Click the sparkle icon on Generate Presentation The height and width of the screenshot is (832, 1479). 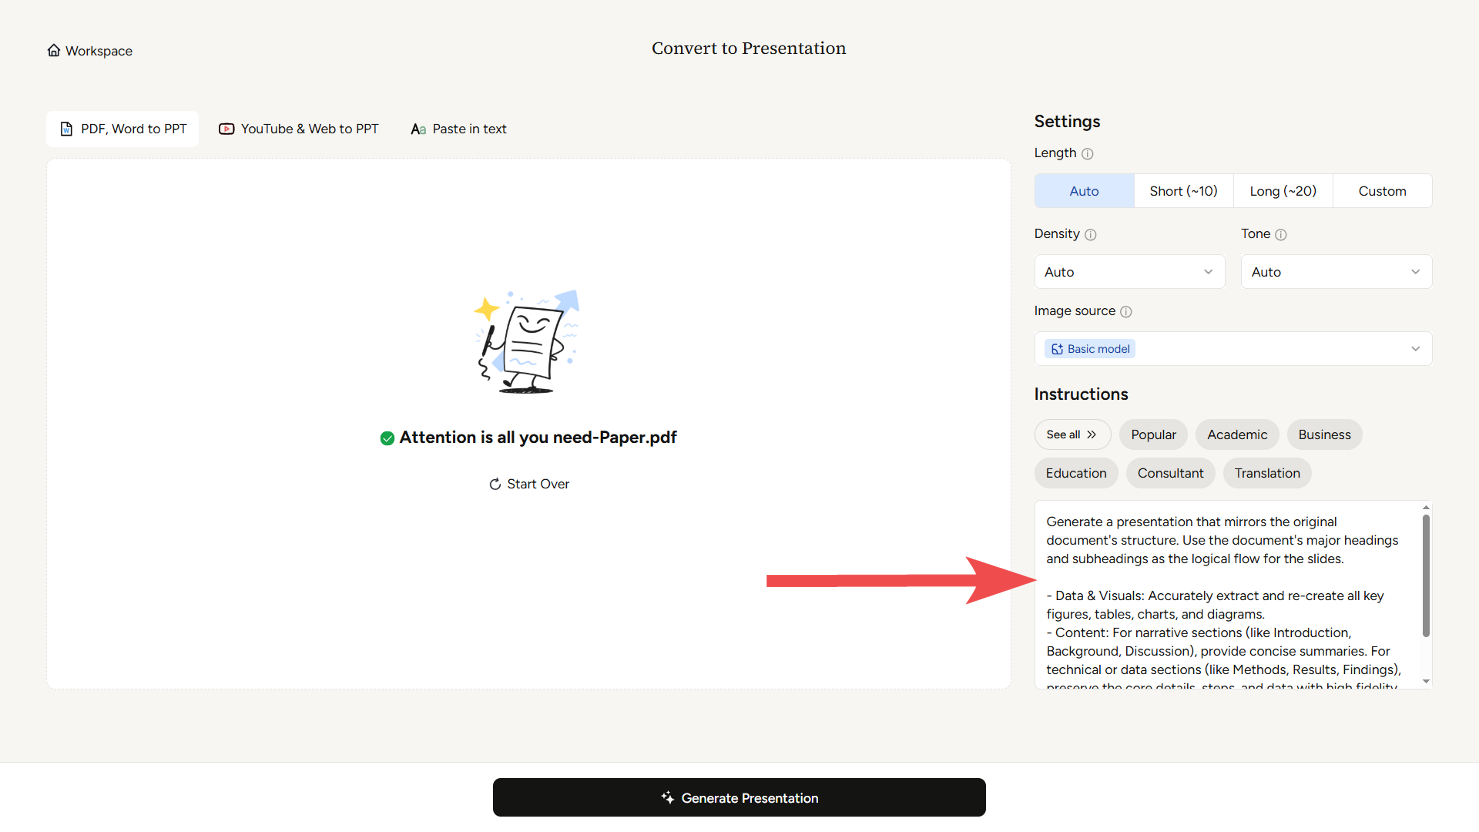[667, 798]
